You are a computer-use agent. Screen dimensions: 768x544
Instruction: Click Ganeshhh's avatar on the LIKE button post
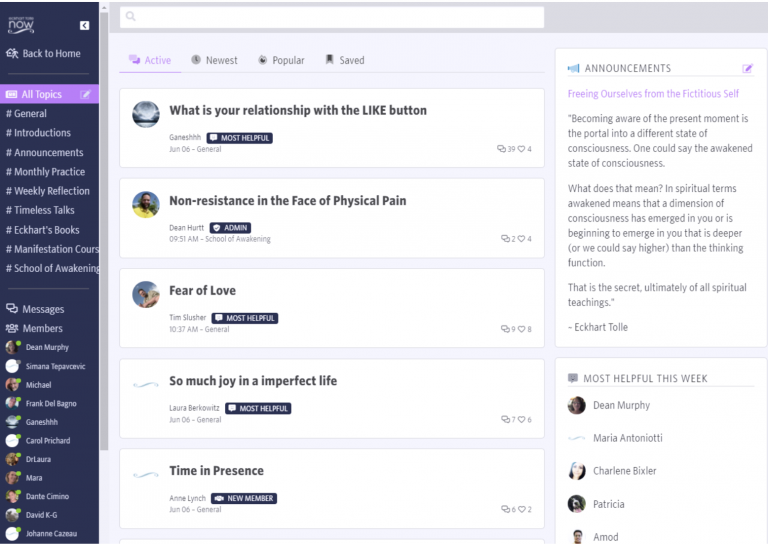(x=146, y=114)
